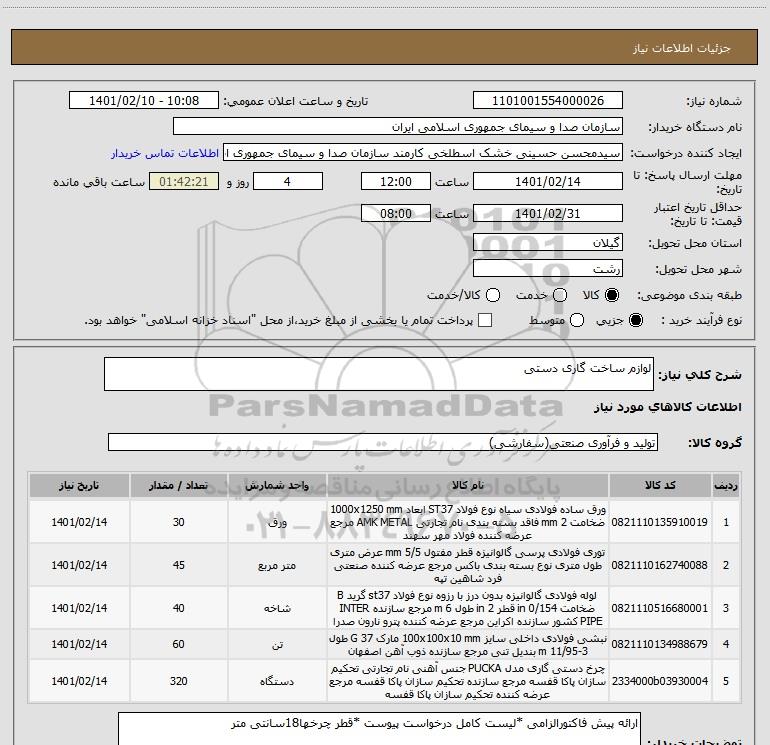Click the unit ورق in row 1

click(x=277, y=523)
